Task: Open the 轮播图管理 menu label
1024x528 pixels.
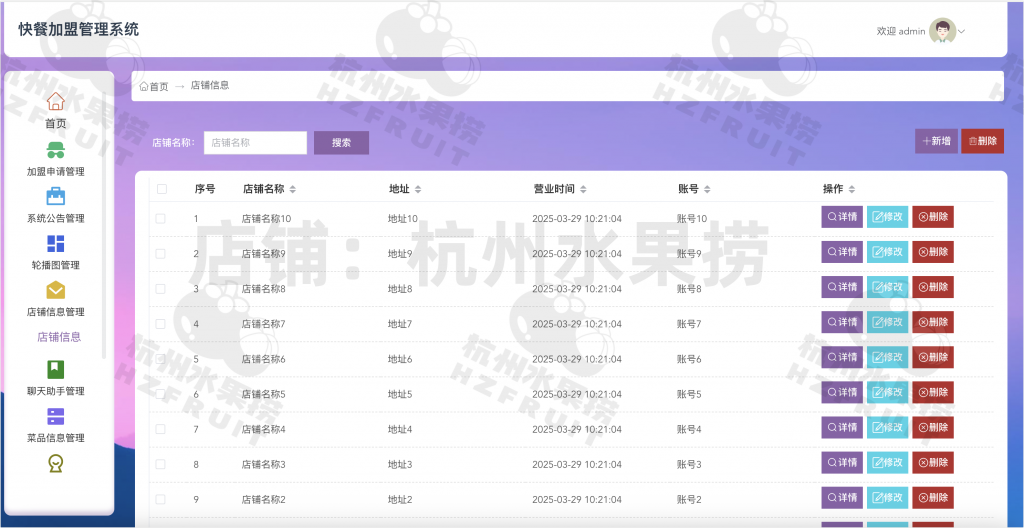Action: click(x=56, y=265)
